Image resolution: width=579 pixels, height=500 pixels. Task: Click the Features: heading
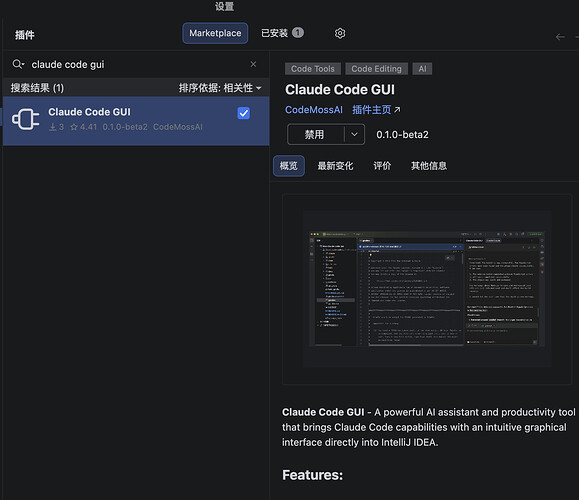(x=312, y=475)
